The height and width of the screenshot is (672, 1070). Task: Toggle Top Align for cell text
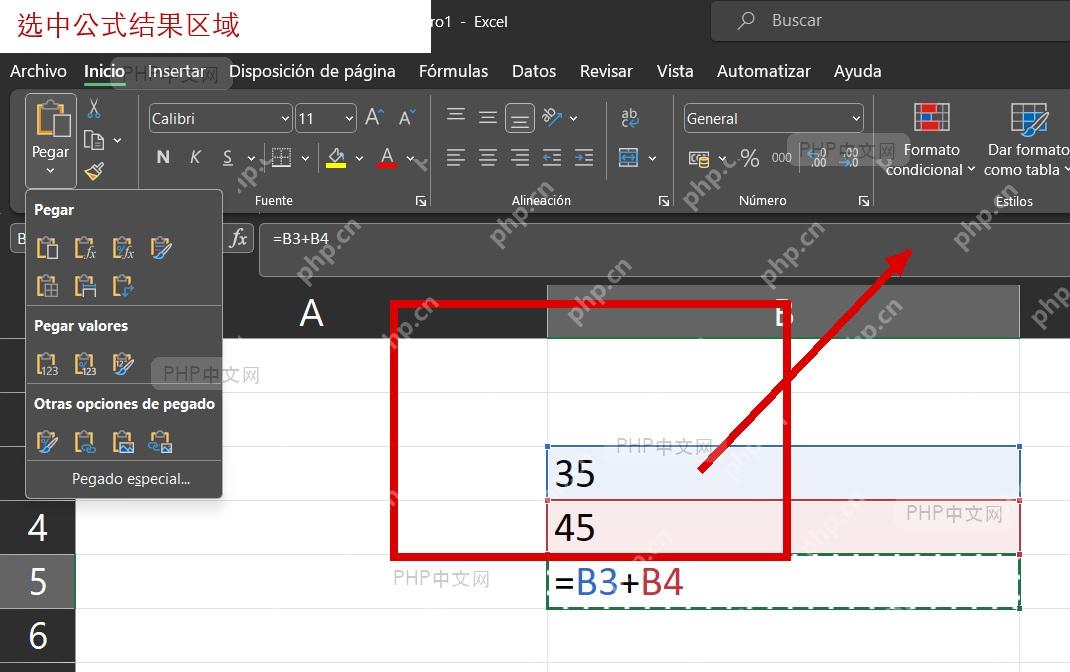click(x=456, y=116)
